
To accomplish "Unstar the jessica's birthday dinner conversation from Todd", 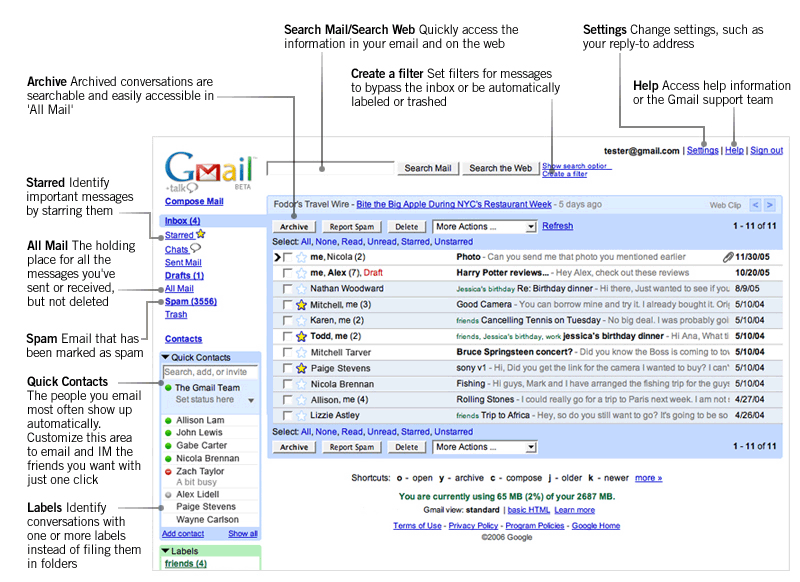I will pyautogui.click(x=302, y=336).
